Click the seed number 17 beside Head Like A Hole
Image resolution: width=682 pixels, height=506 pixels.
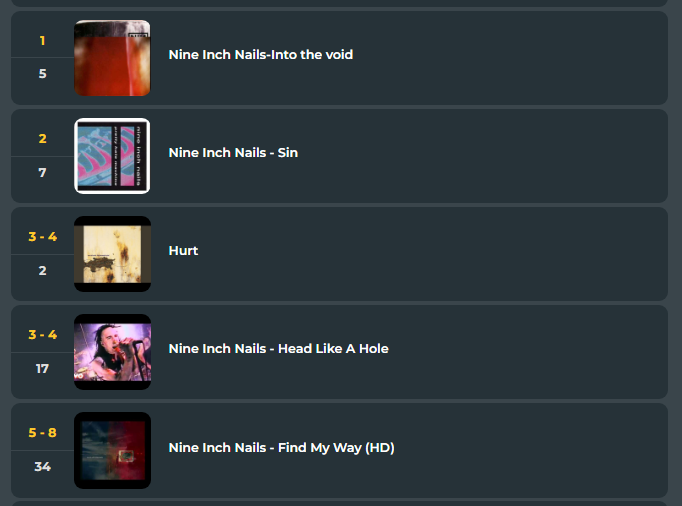pos(42,369)
